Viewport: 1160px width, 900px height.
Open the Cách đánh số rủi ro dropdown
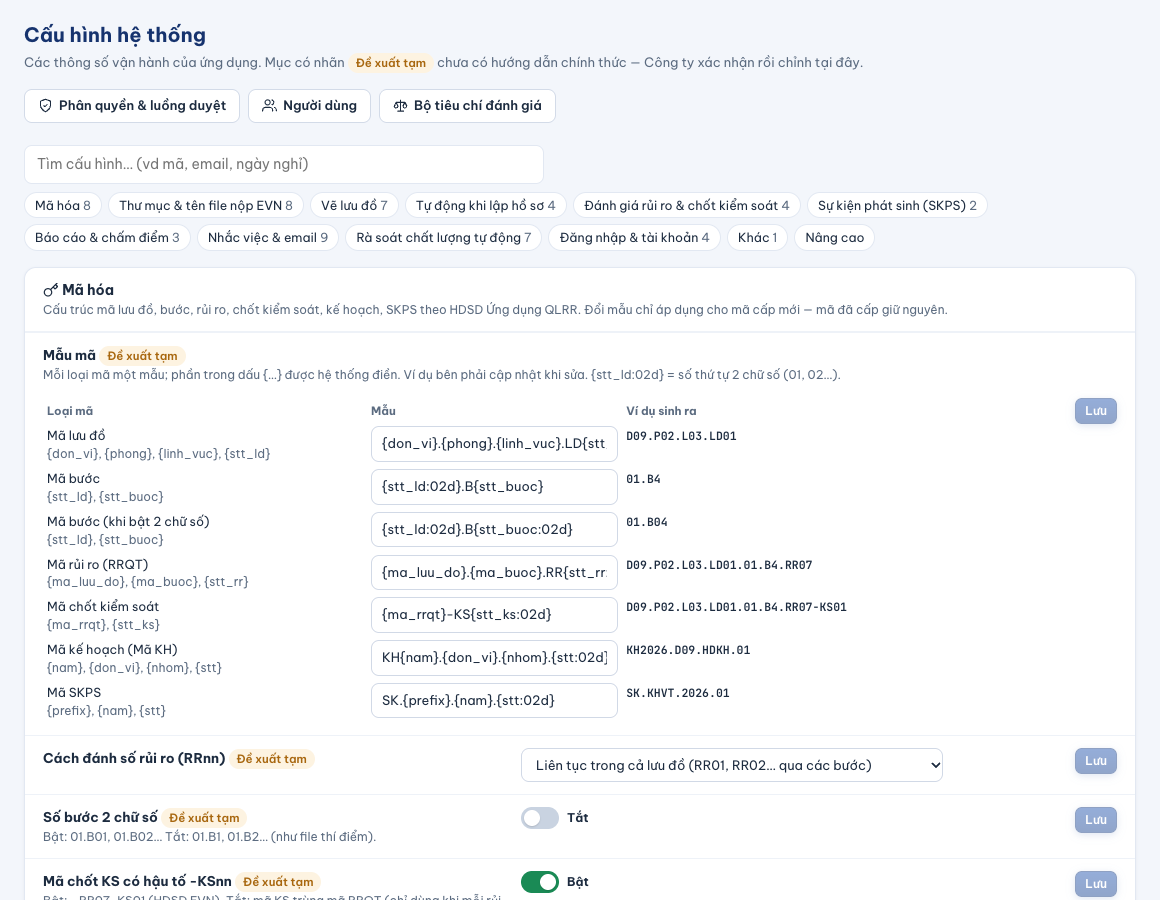click(x=732, y=765)
